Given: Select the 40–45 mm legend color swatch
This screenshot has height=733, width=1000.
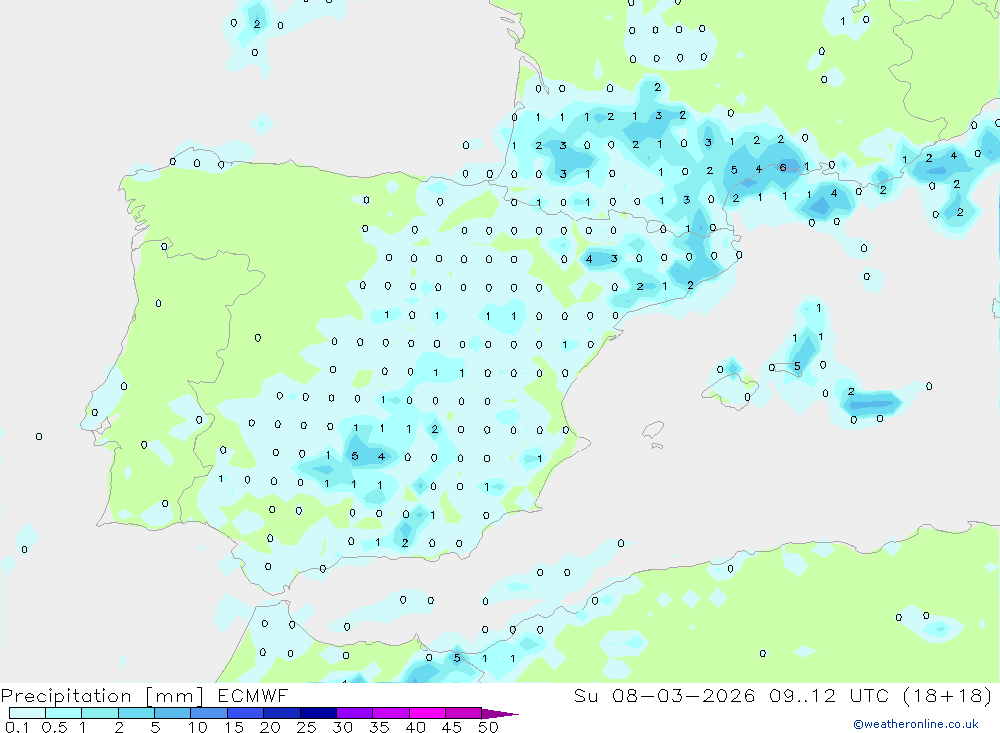Looking at the screenshot, I should pos(427,713).
